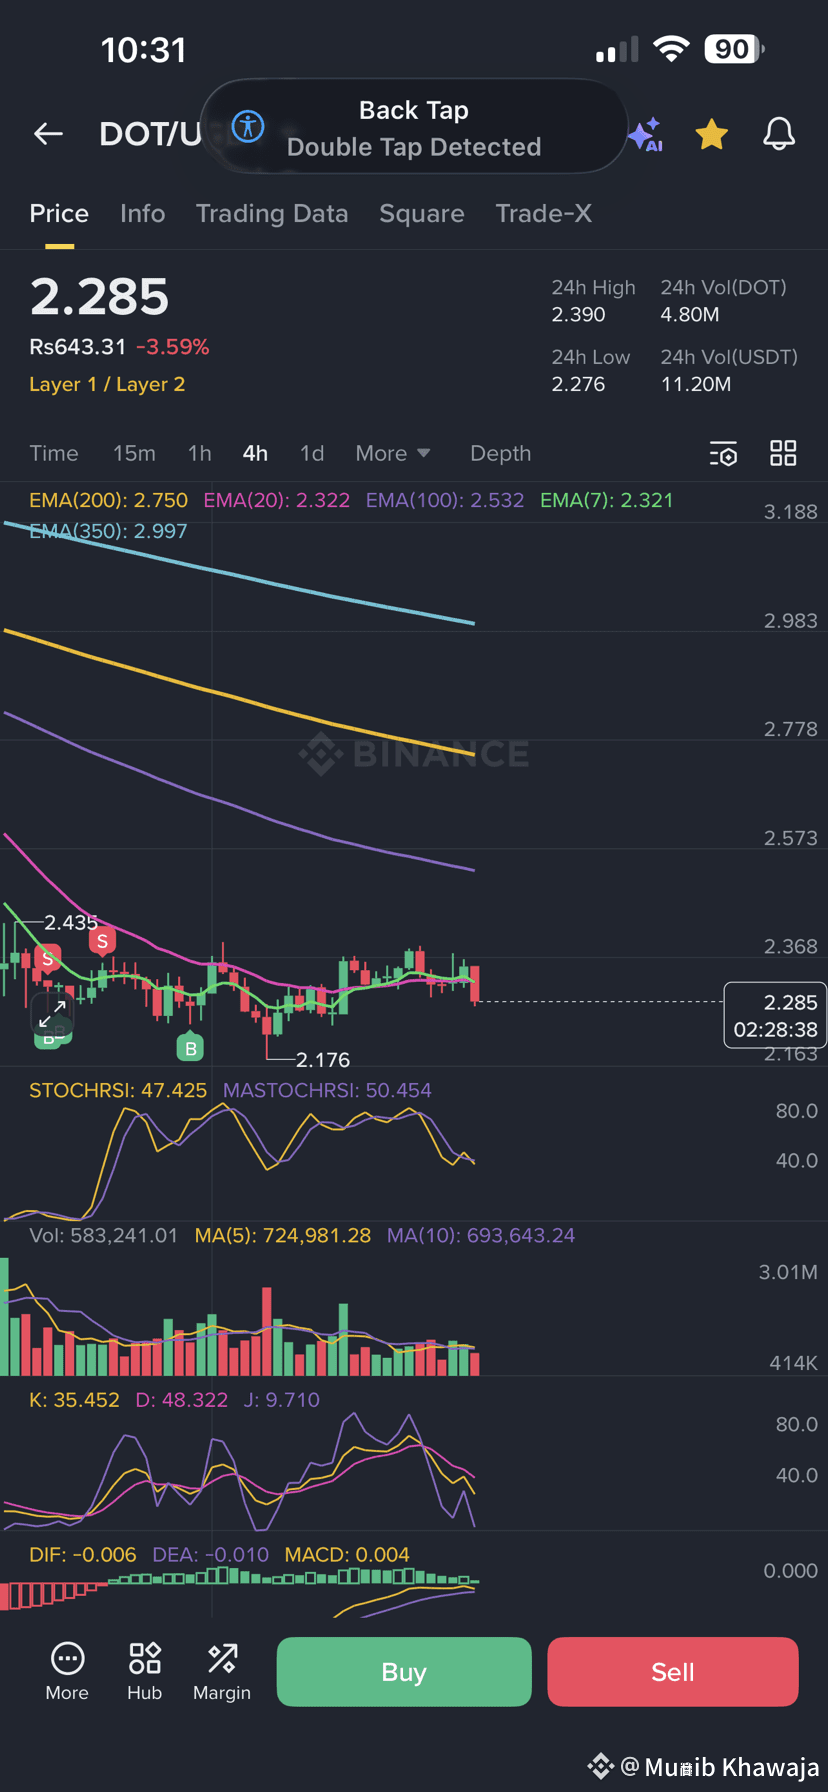828x1792 pixels.
Task: Tap the battery level indicator
Action: (x=734, y=49)
